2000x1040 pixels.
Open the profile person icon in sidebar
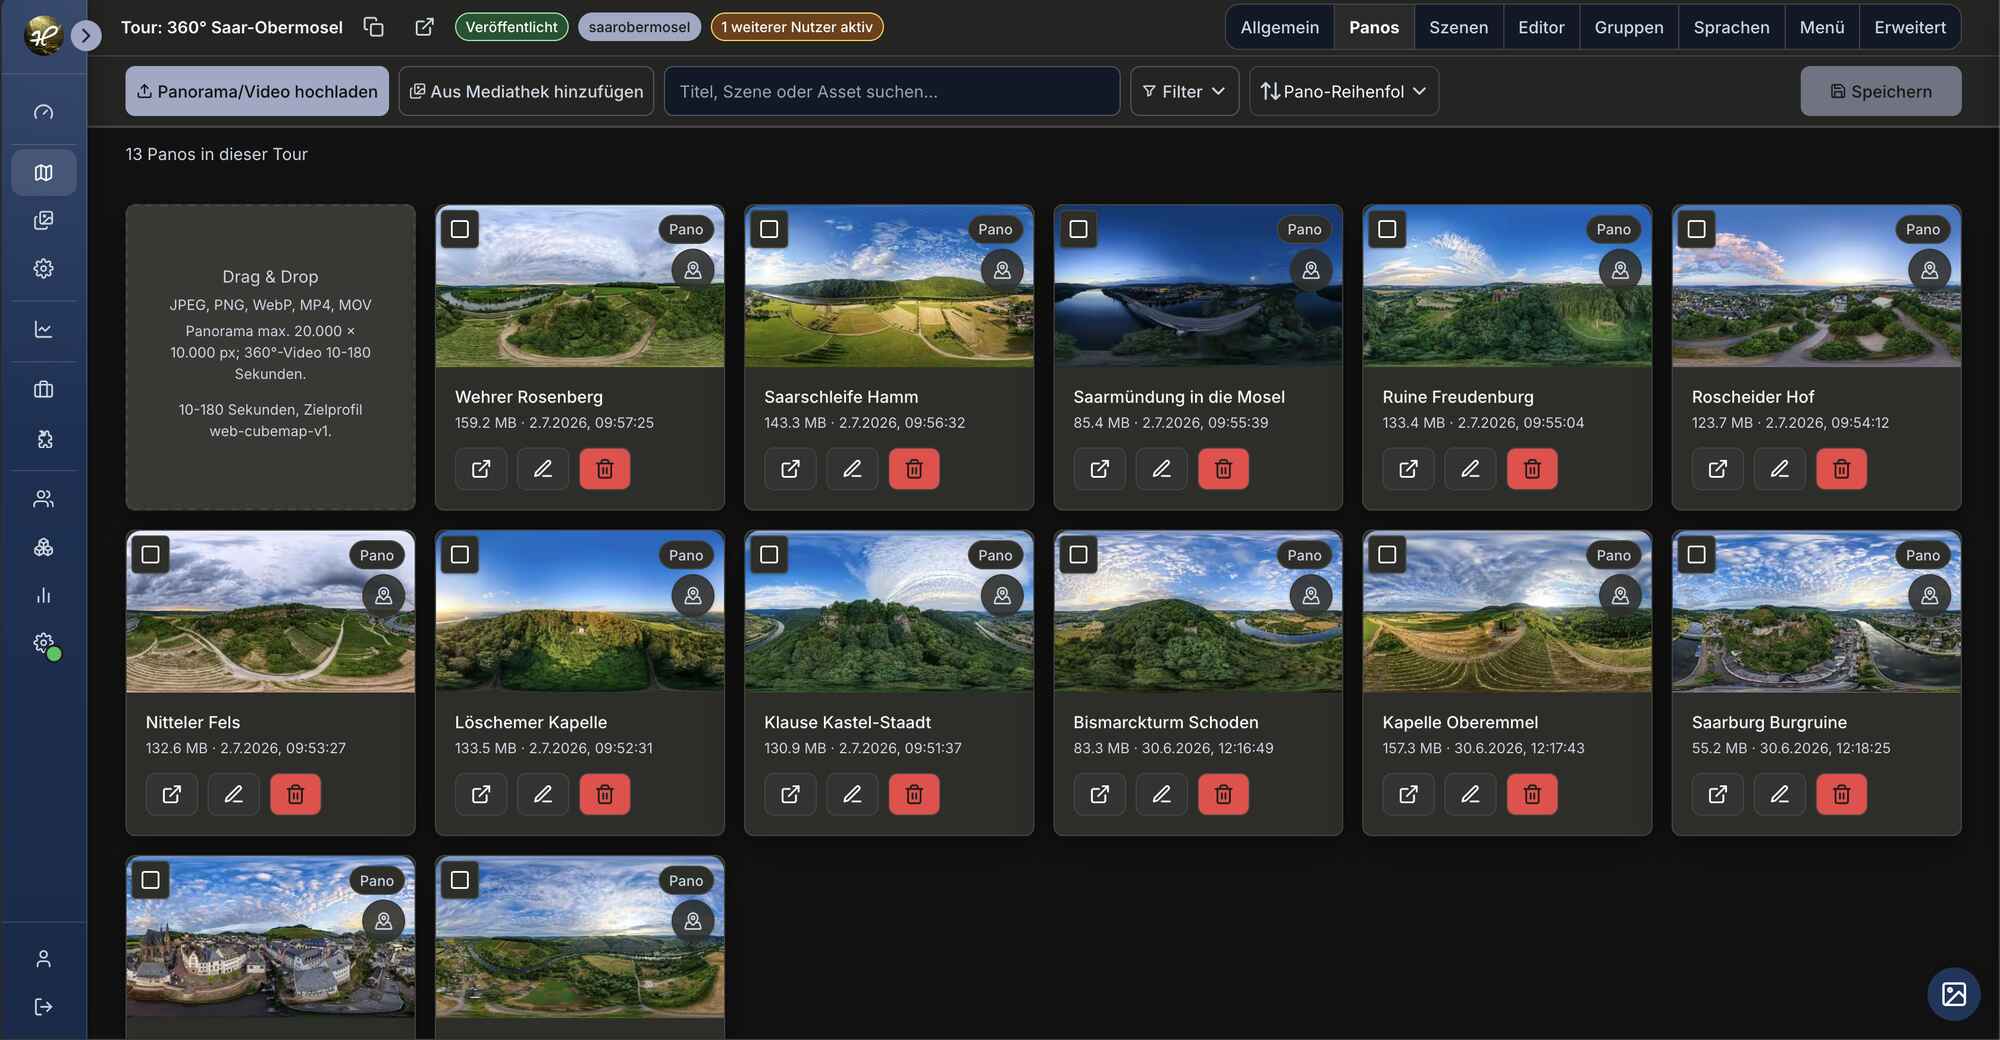(x=43, y=959)
